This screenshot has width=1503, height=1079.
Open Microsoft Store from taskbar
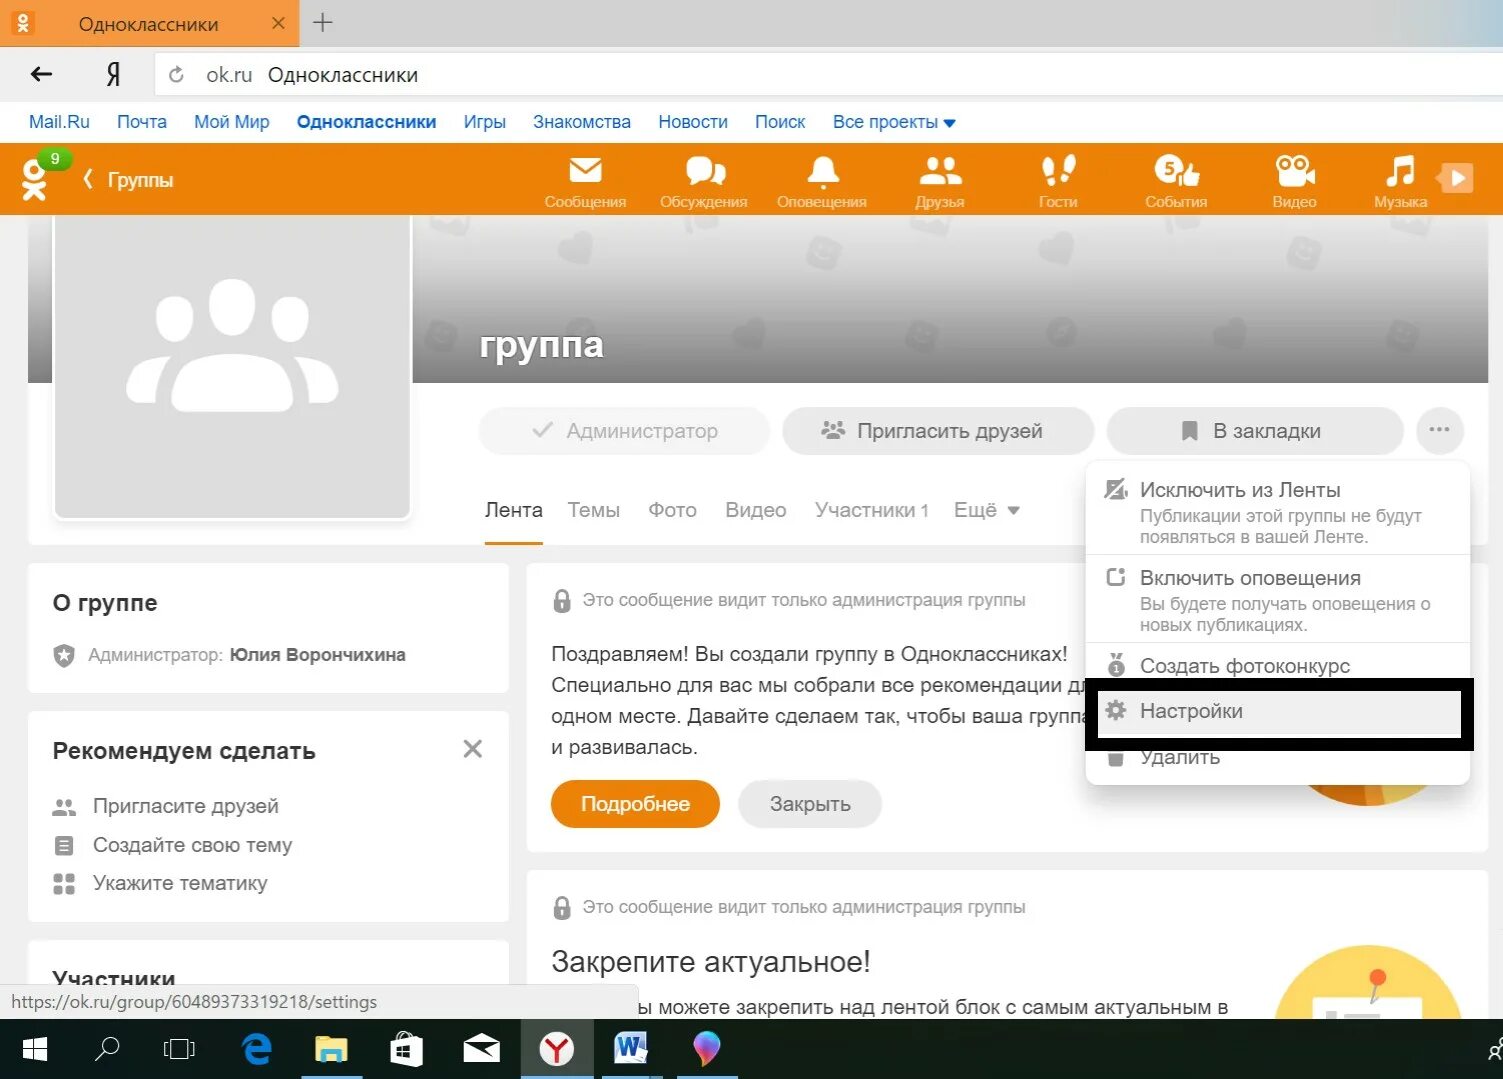tap(406, 1049)
